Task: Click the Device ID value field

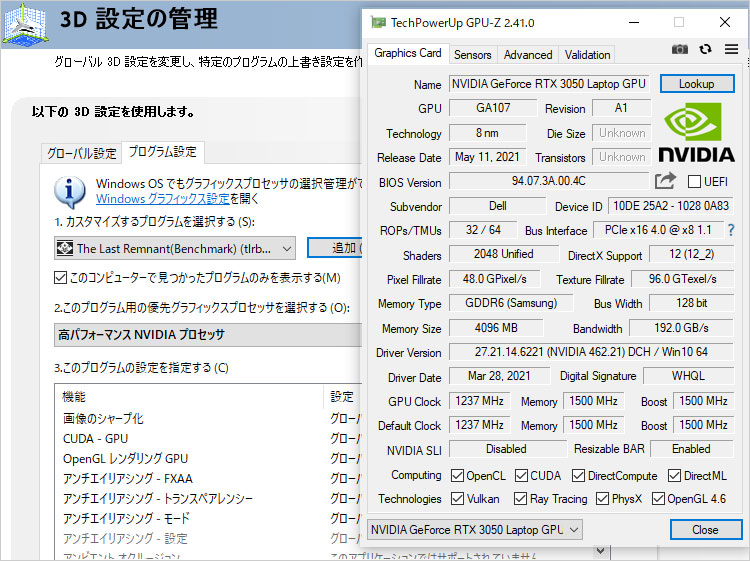Action: pos(671,206)
